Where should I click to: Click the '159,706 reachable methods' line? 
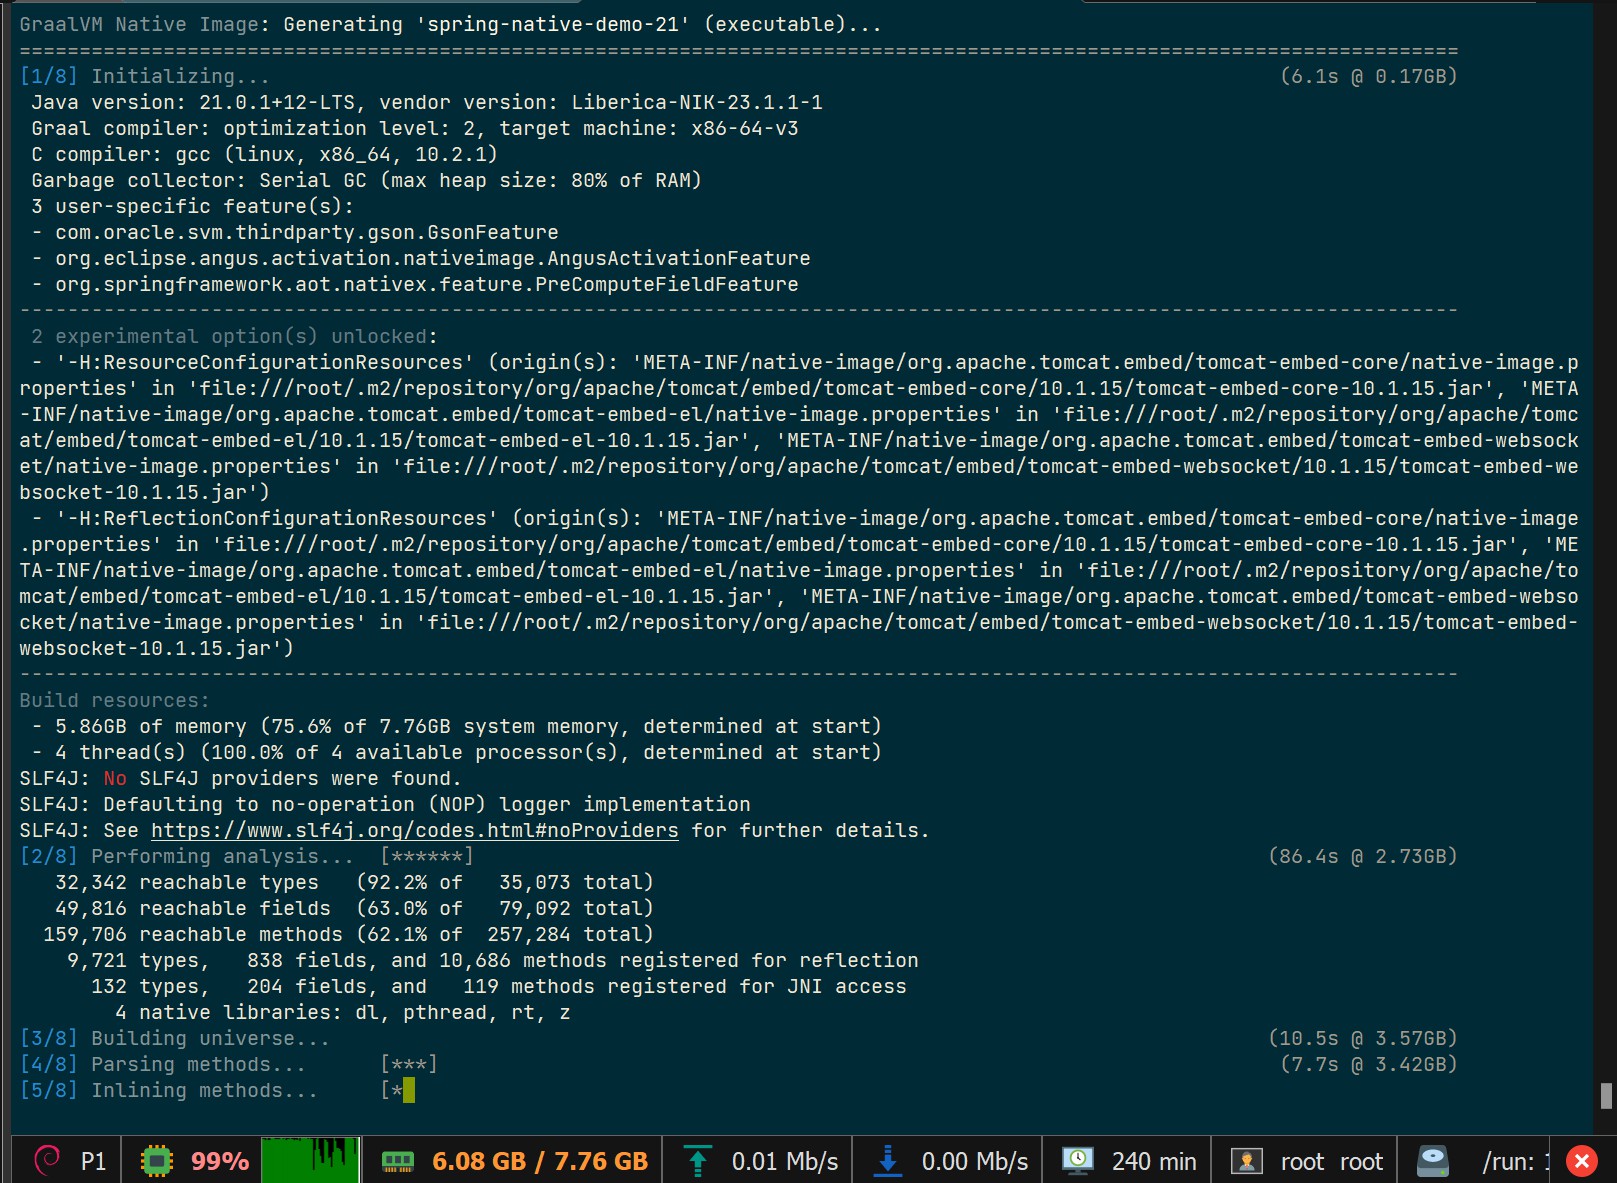point(348,934)
